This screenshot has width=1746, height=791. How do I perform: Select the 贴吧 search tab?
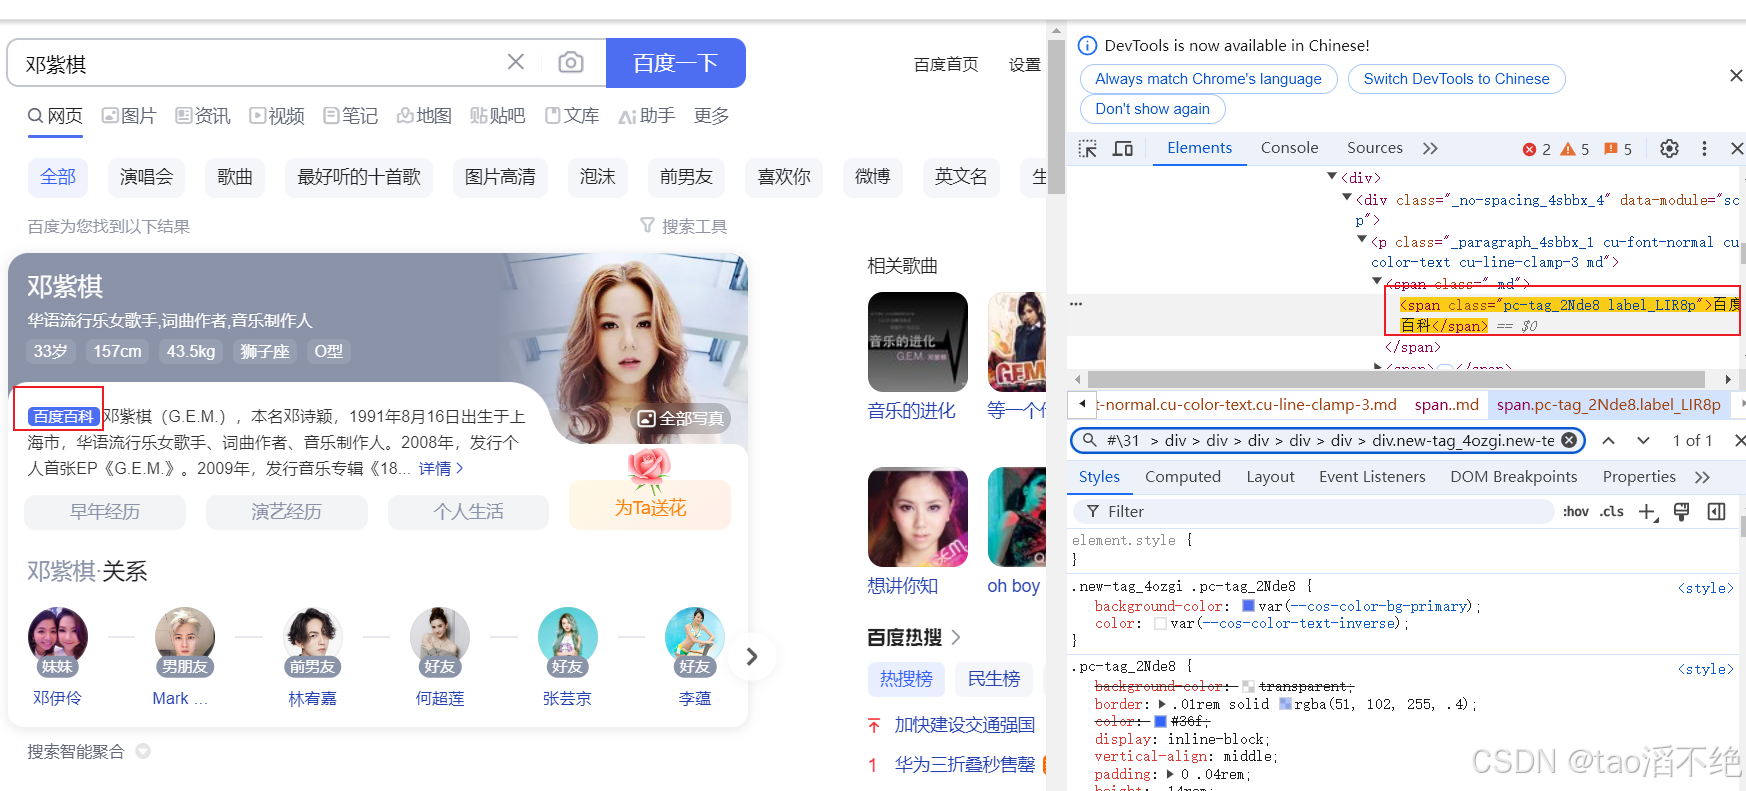pyautogui.click(x=498, y=116)
